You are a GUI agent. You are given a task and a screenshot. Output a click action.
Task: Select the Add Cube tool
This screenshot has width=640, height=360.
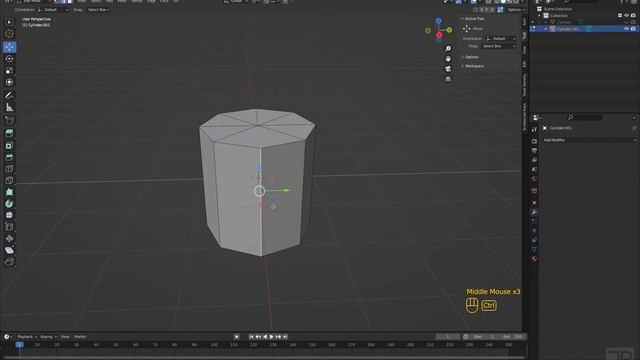coord(9,120)
